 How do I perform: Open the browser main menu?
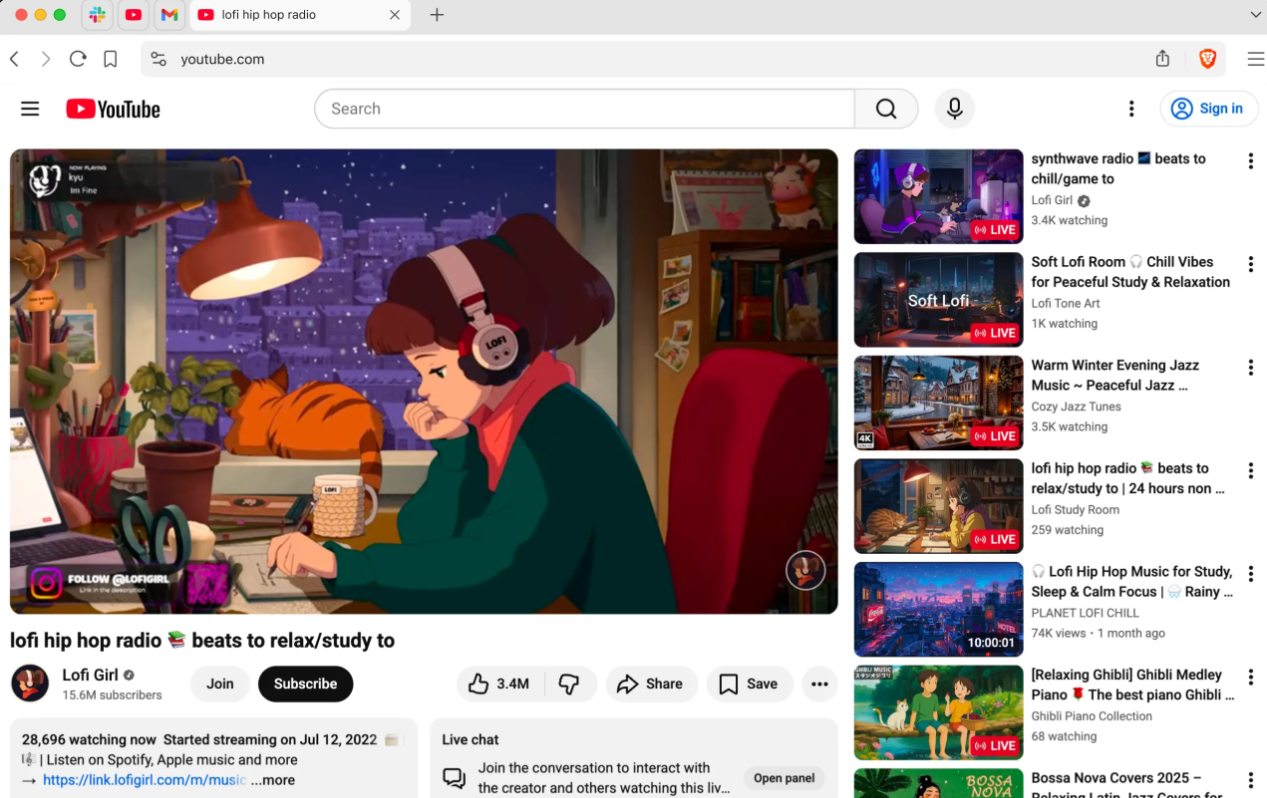[1255, 59]
